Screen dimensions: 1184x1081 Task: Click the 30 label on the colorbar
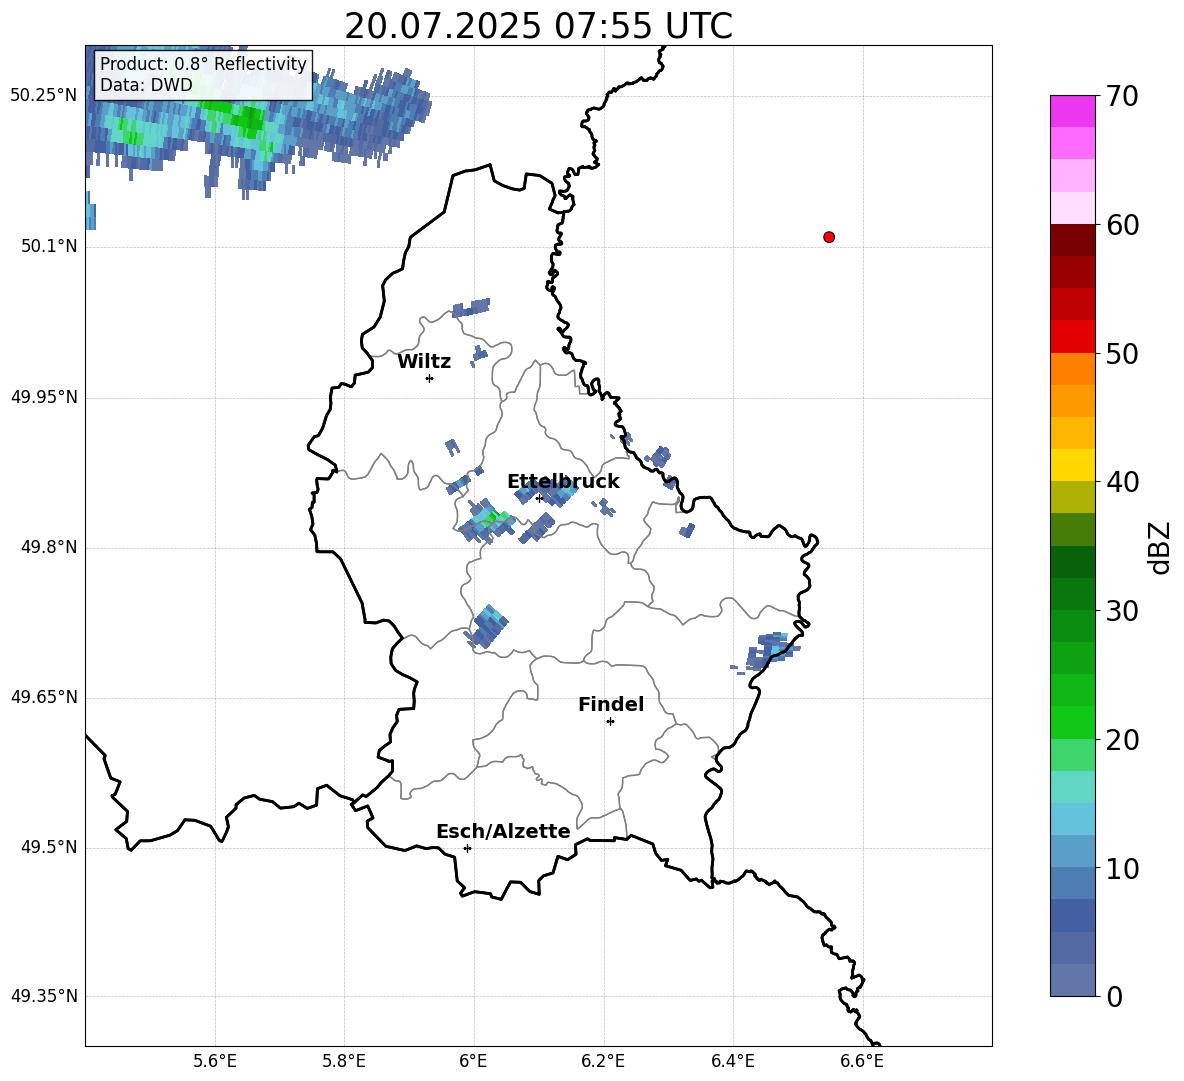click(x=1122, y=611)
